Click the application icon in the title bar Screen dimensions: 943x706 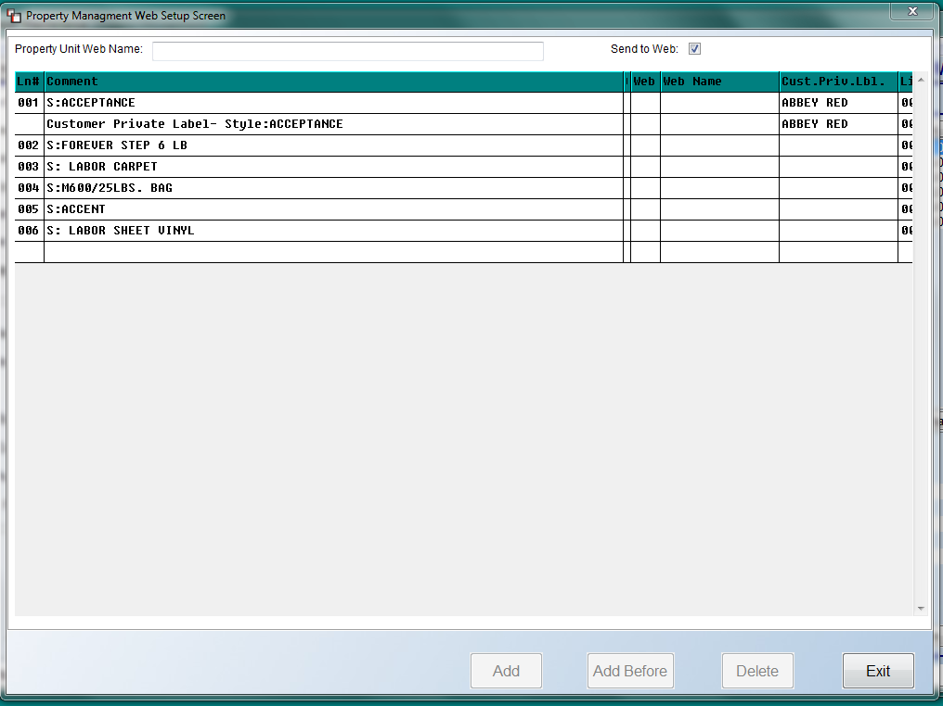[14, 15]
